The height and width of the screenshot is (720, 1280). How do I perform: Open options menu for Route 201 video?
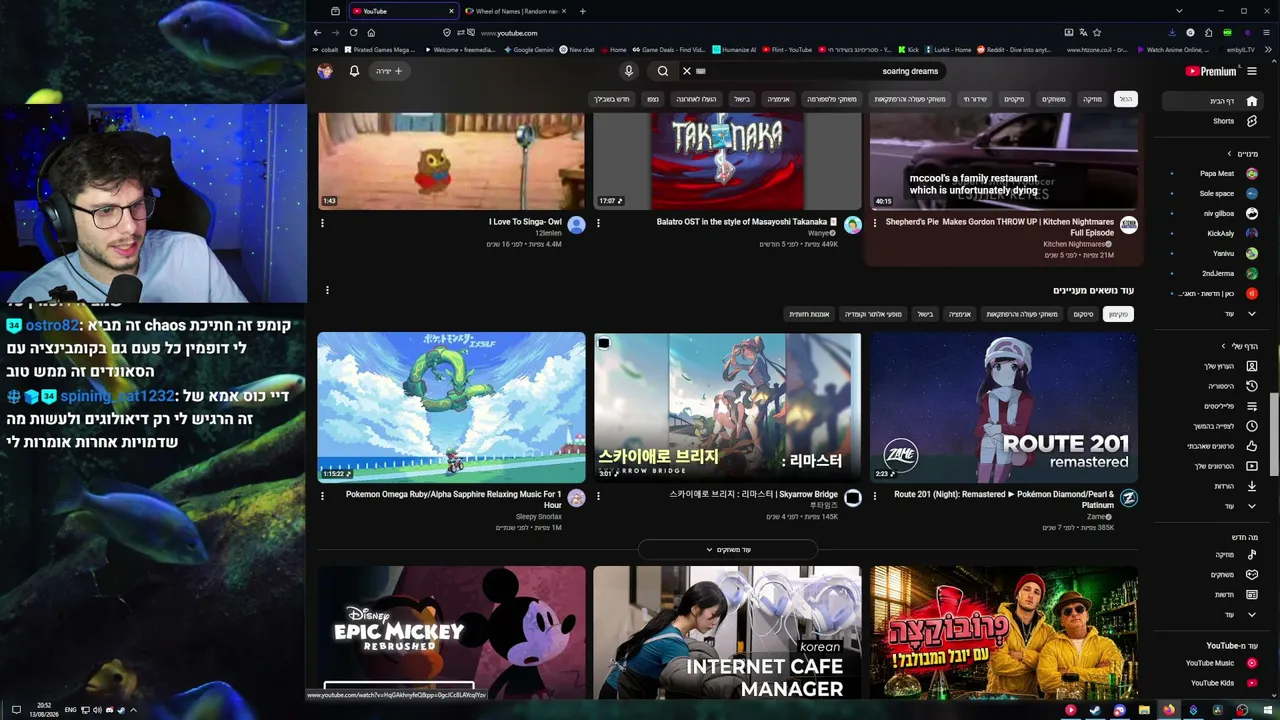875,495
